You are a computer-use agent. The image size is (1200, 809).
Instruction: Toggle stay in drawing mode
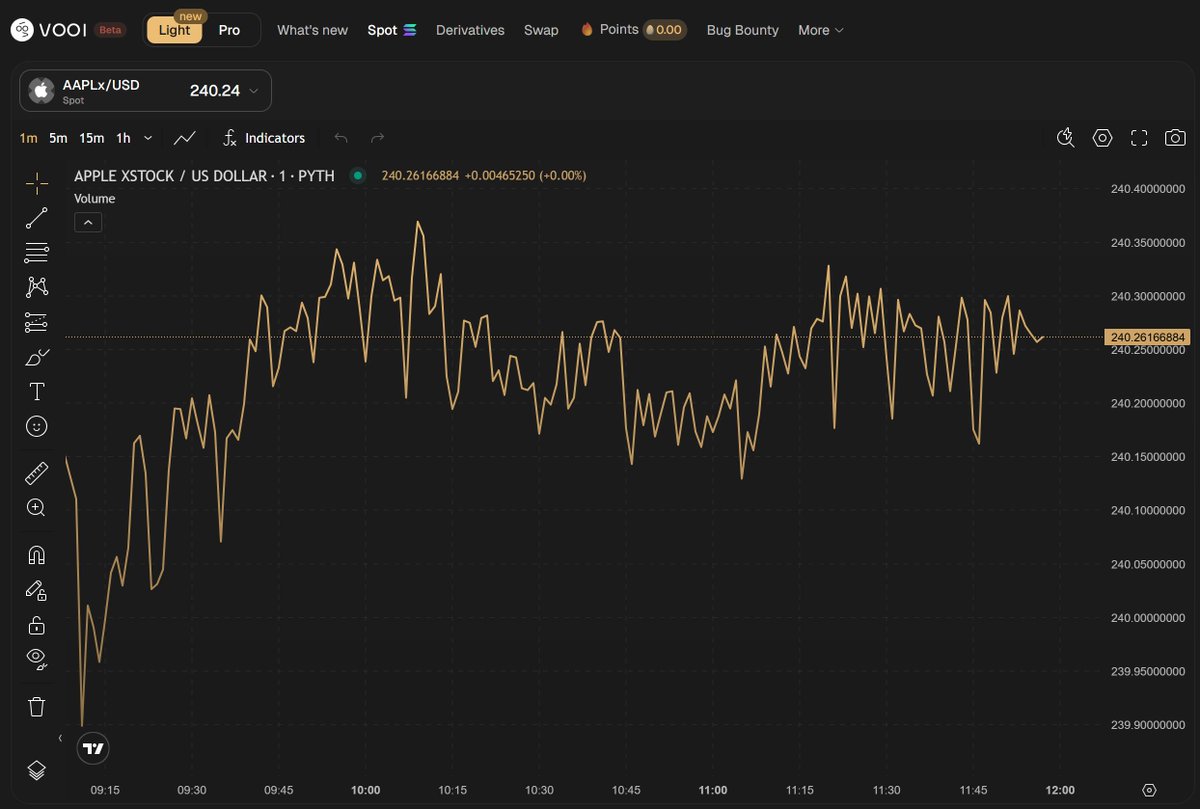(37, 590)
